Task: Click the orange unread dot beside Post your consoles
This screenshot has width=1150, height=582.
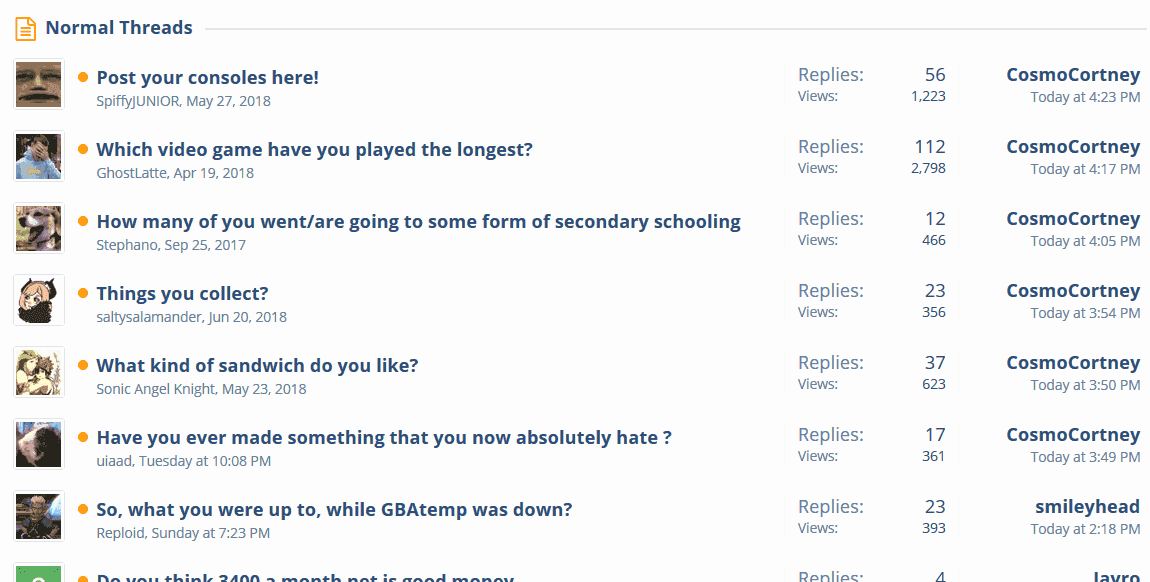Action: 83,77
